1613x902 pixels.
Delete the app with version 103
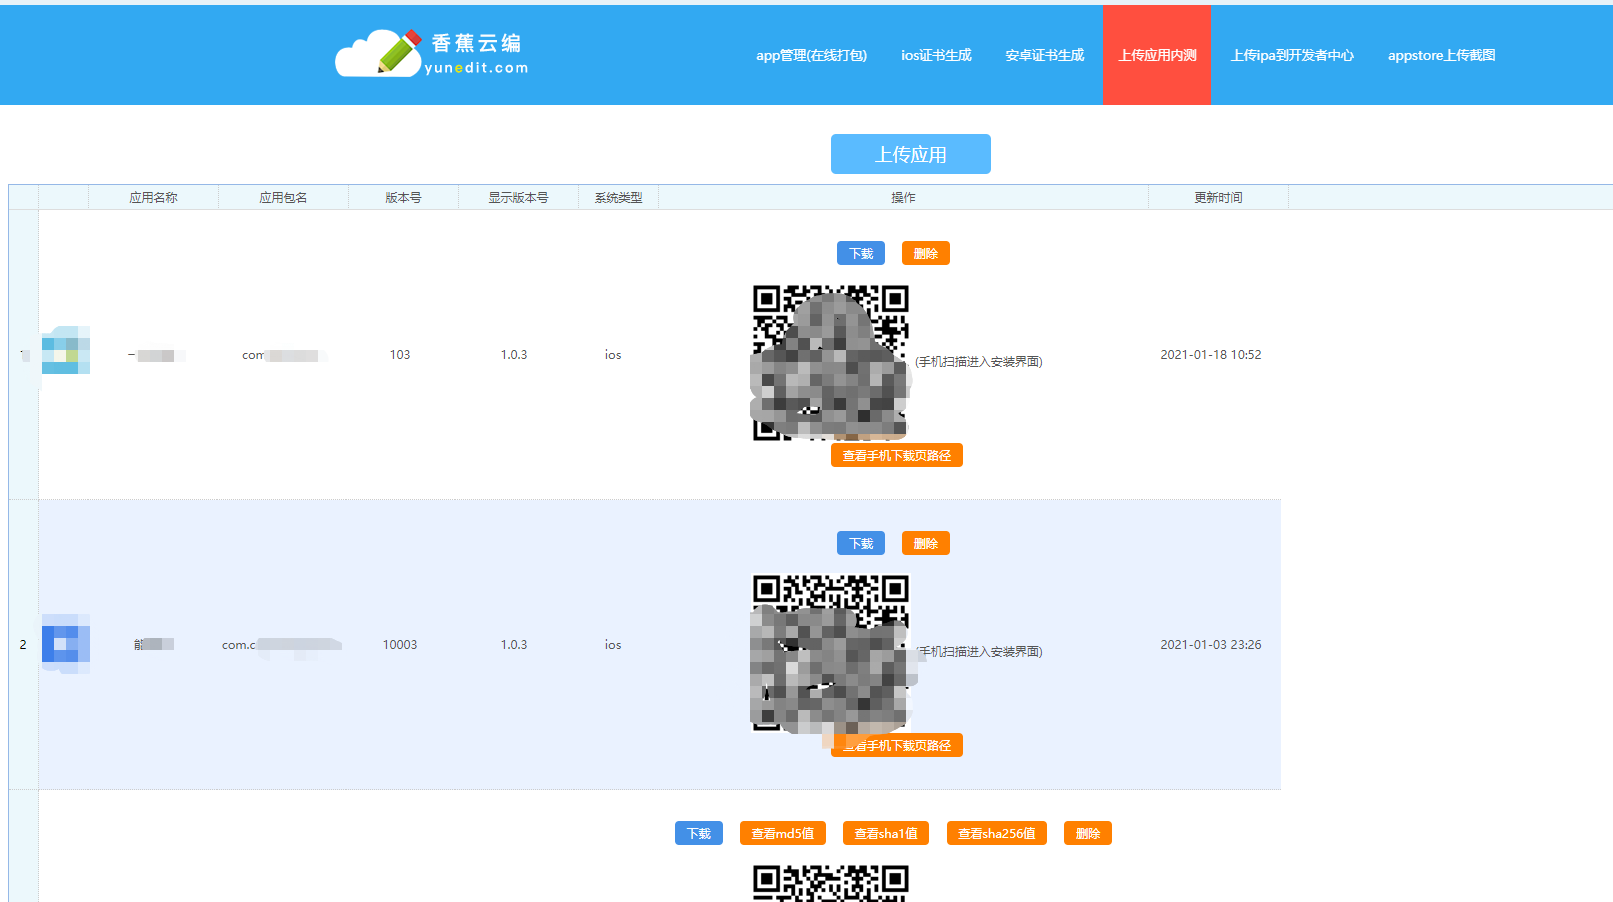926,253
